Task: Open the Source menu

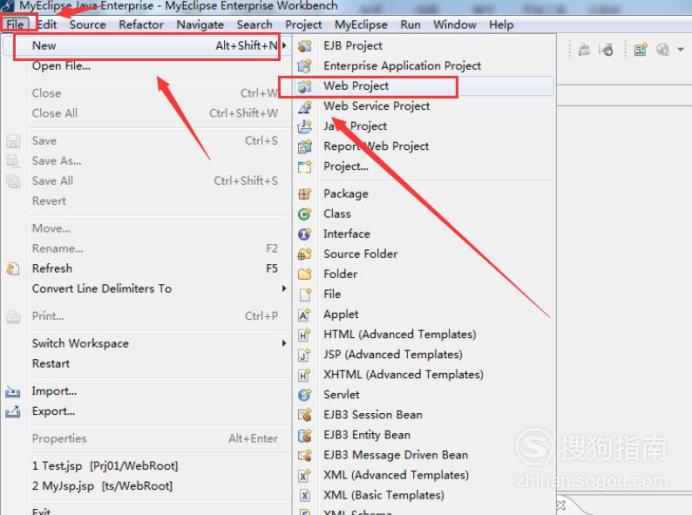Action: [x=87, y=24]
